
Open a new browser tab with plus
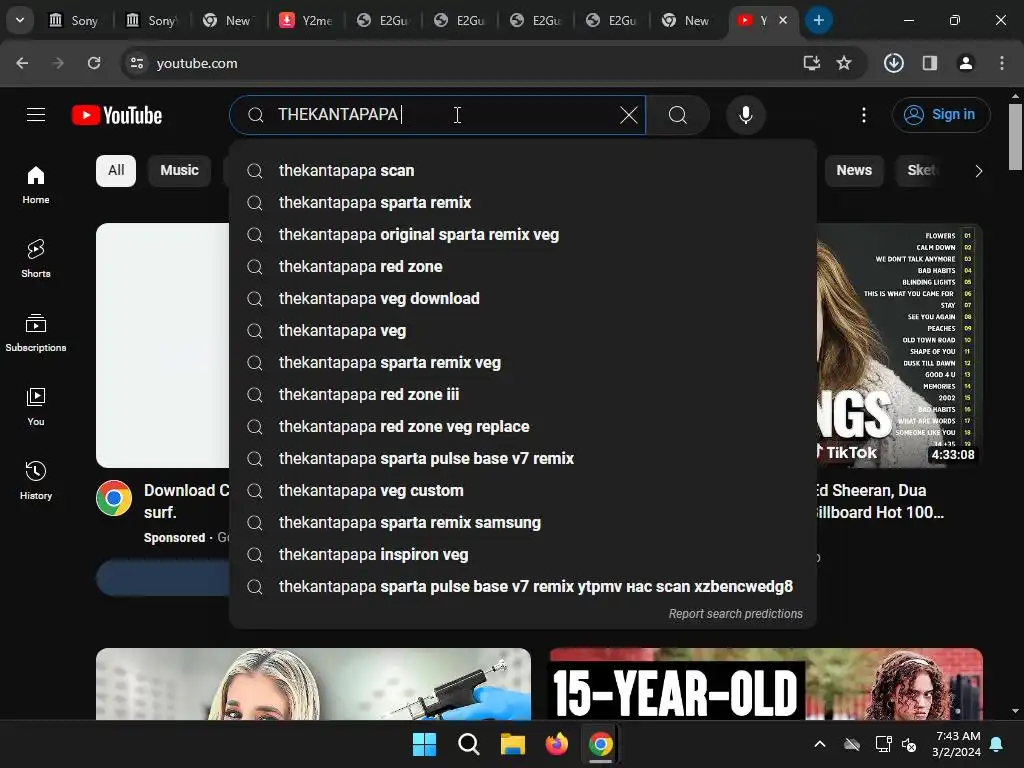pyautogui.click(x=818, y=20)
